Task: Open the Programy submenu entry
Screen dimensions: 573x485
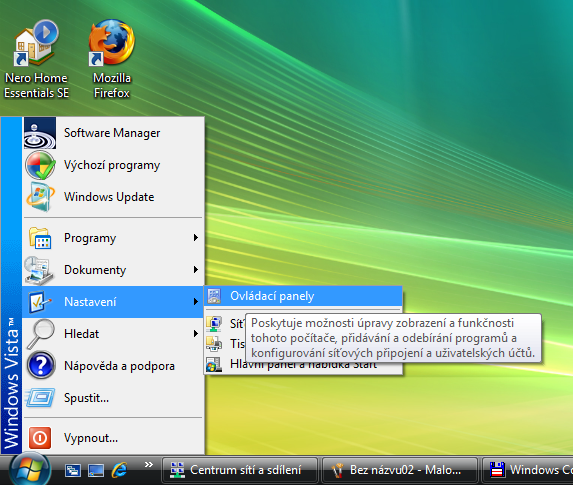Action: [113, 238]
